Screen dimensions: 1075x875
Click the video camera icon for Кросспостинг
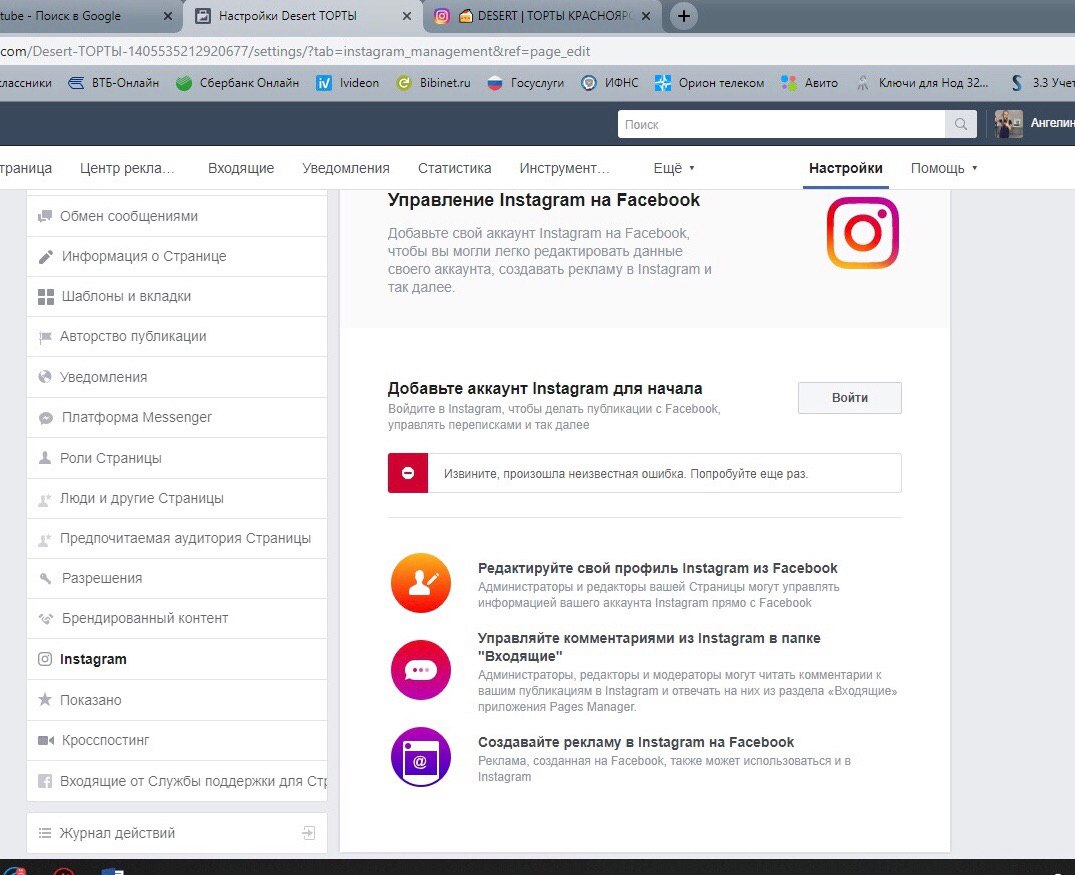coord(46,741)
